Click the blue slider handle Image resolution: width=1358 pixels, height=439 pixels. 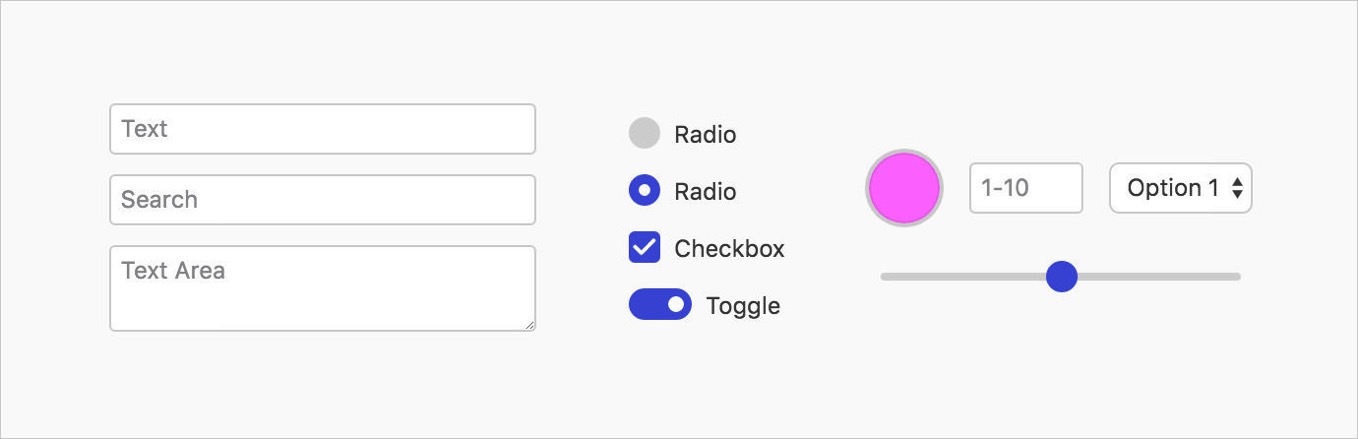1061,277
